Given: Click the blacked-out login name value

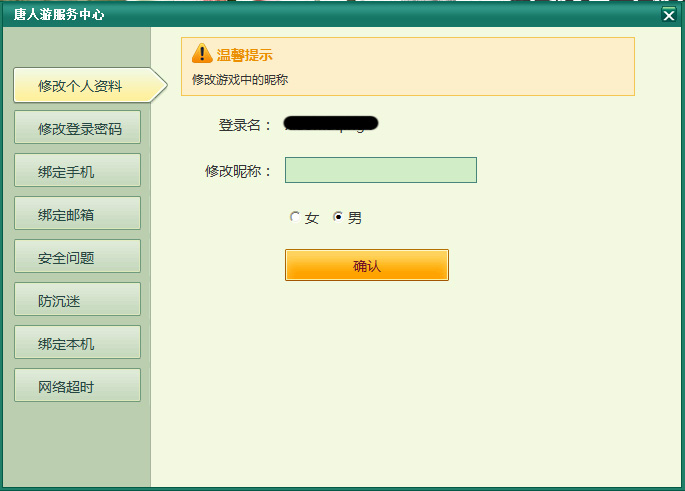Looking at the screenshot, I should tap(331, 124).
